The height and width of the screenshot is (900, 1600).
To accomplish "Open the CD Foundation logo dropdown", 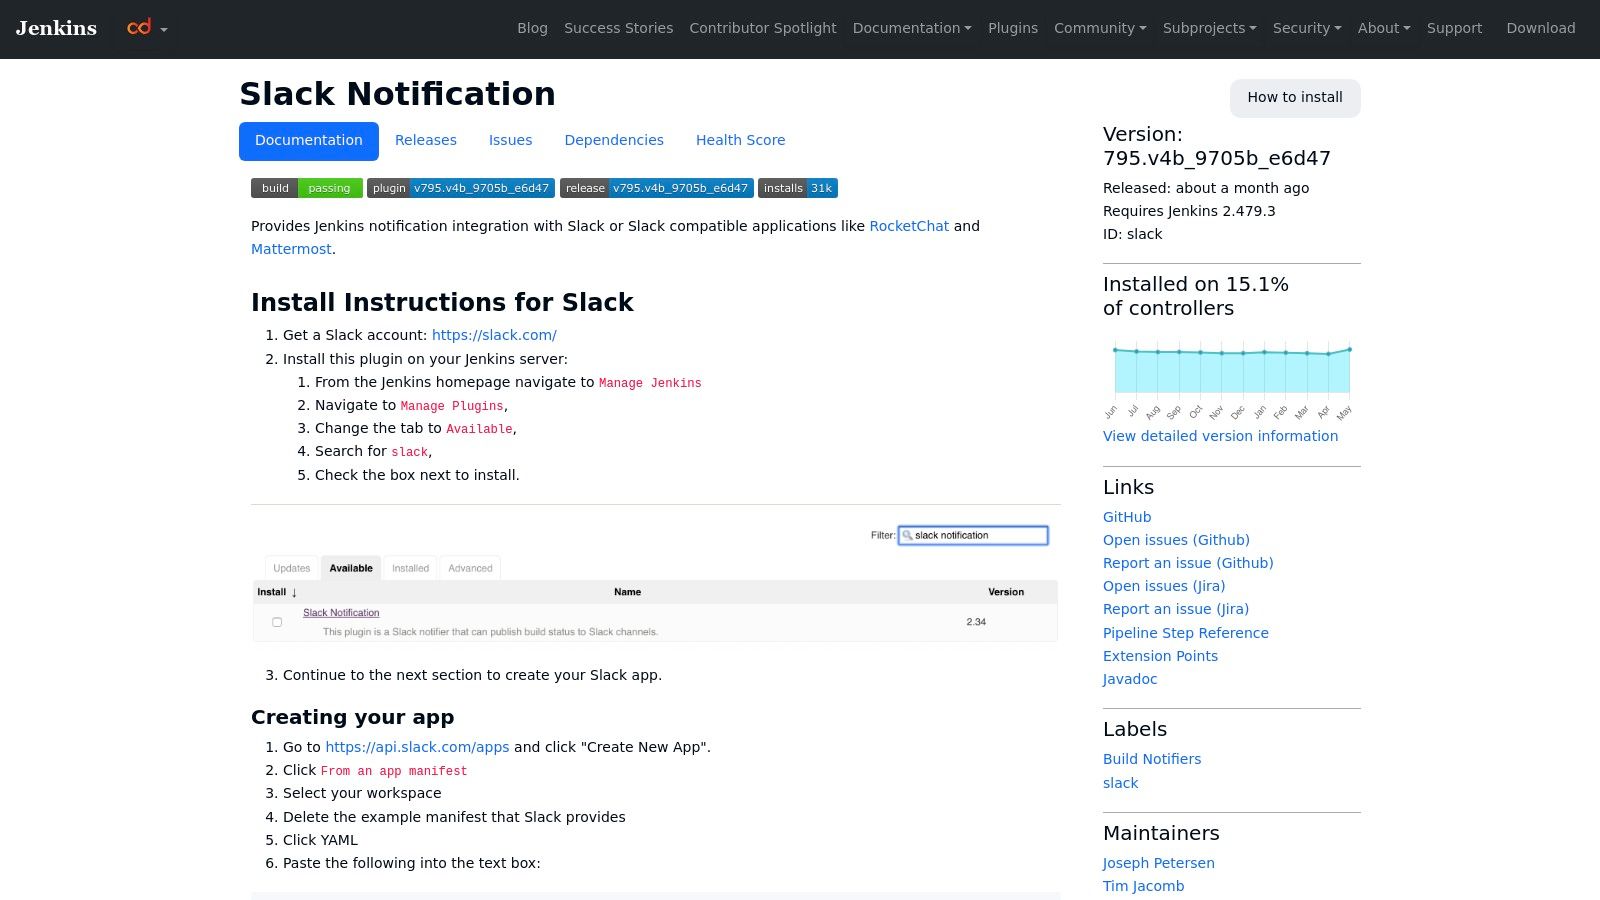I will (145, 28).
